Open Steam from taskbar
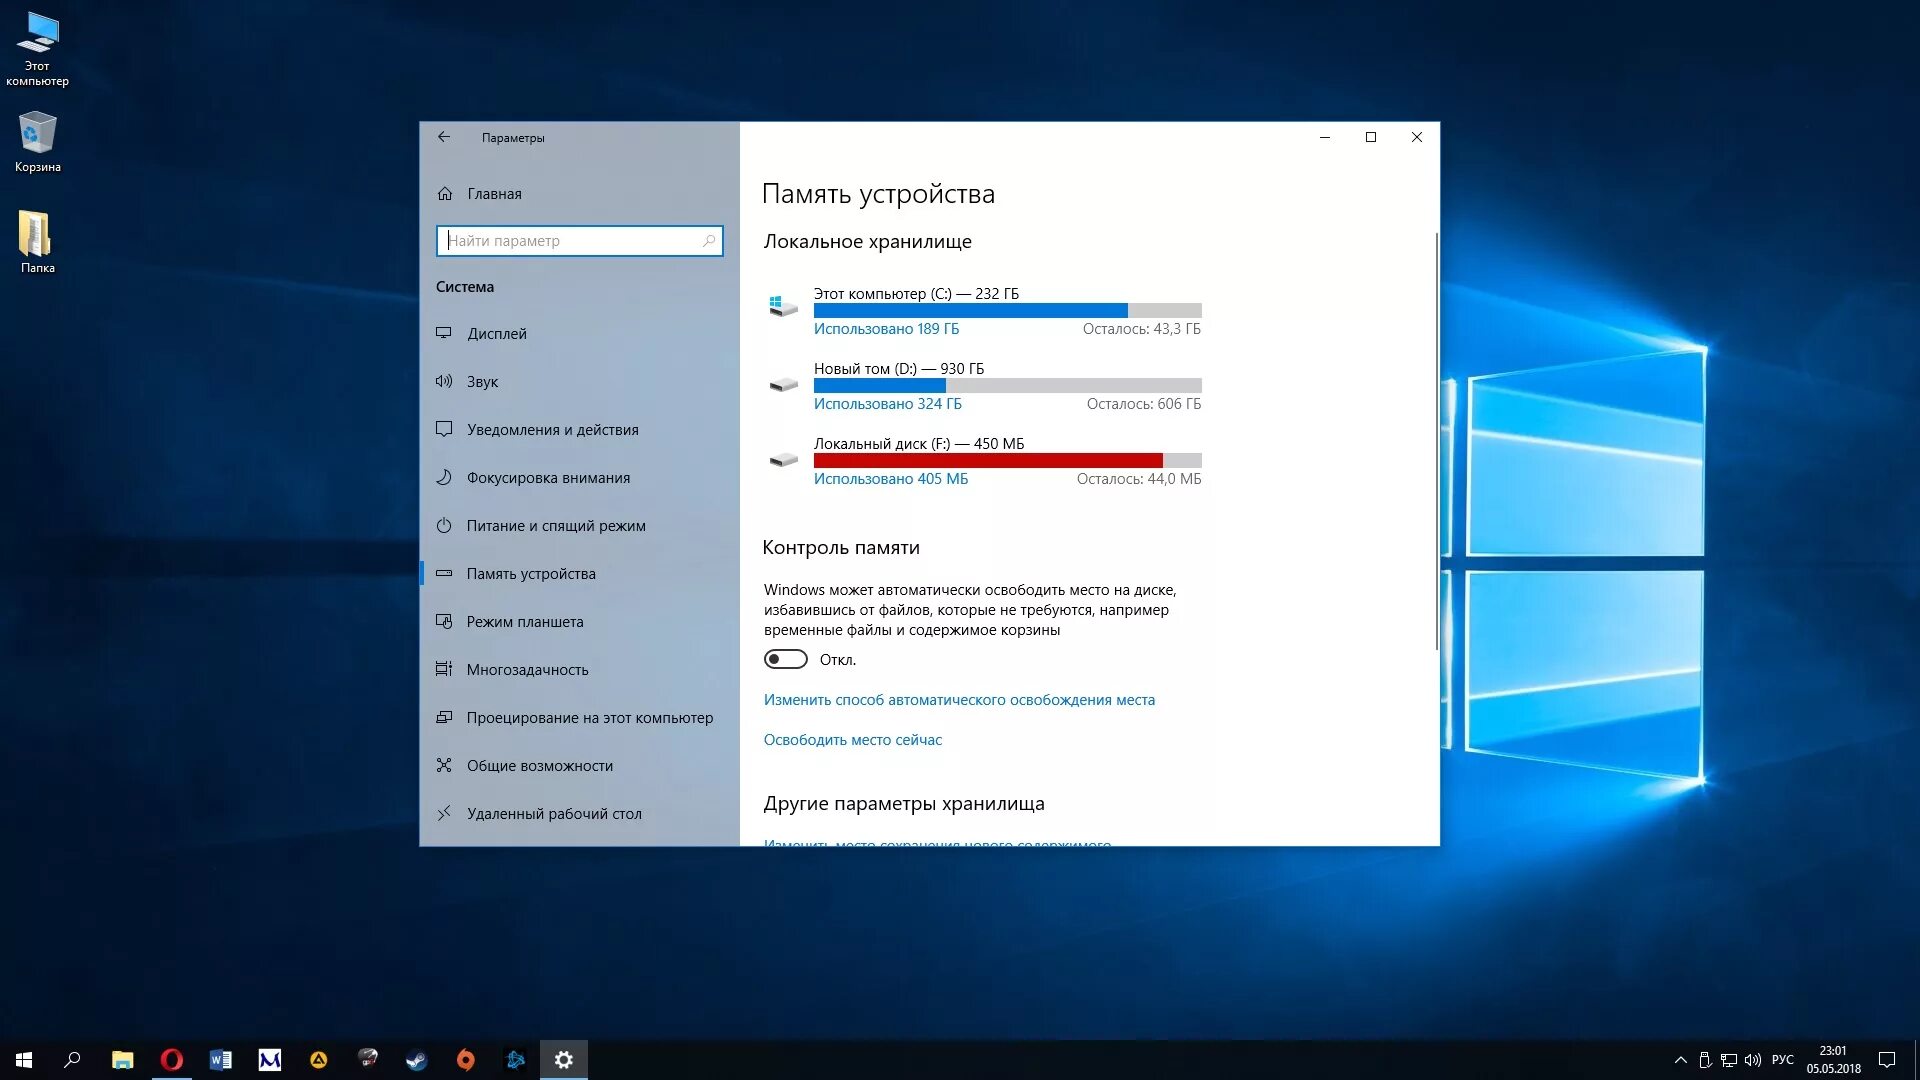The height and width of the screenshot is (1080, 1920). (x=416, y=1060)
